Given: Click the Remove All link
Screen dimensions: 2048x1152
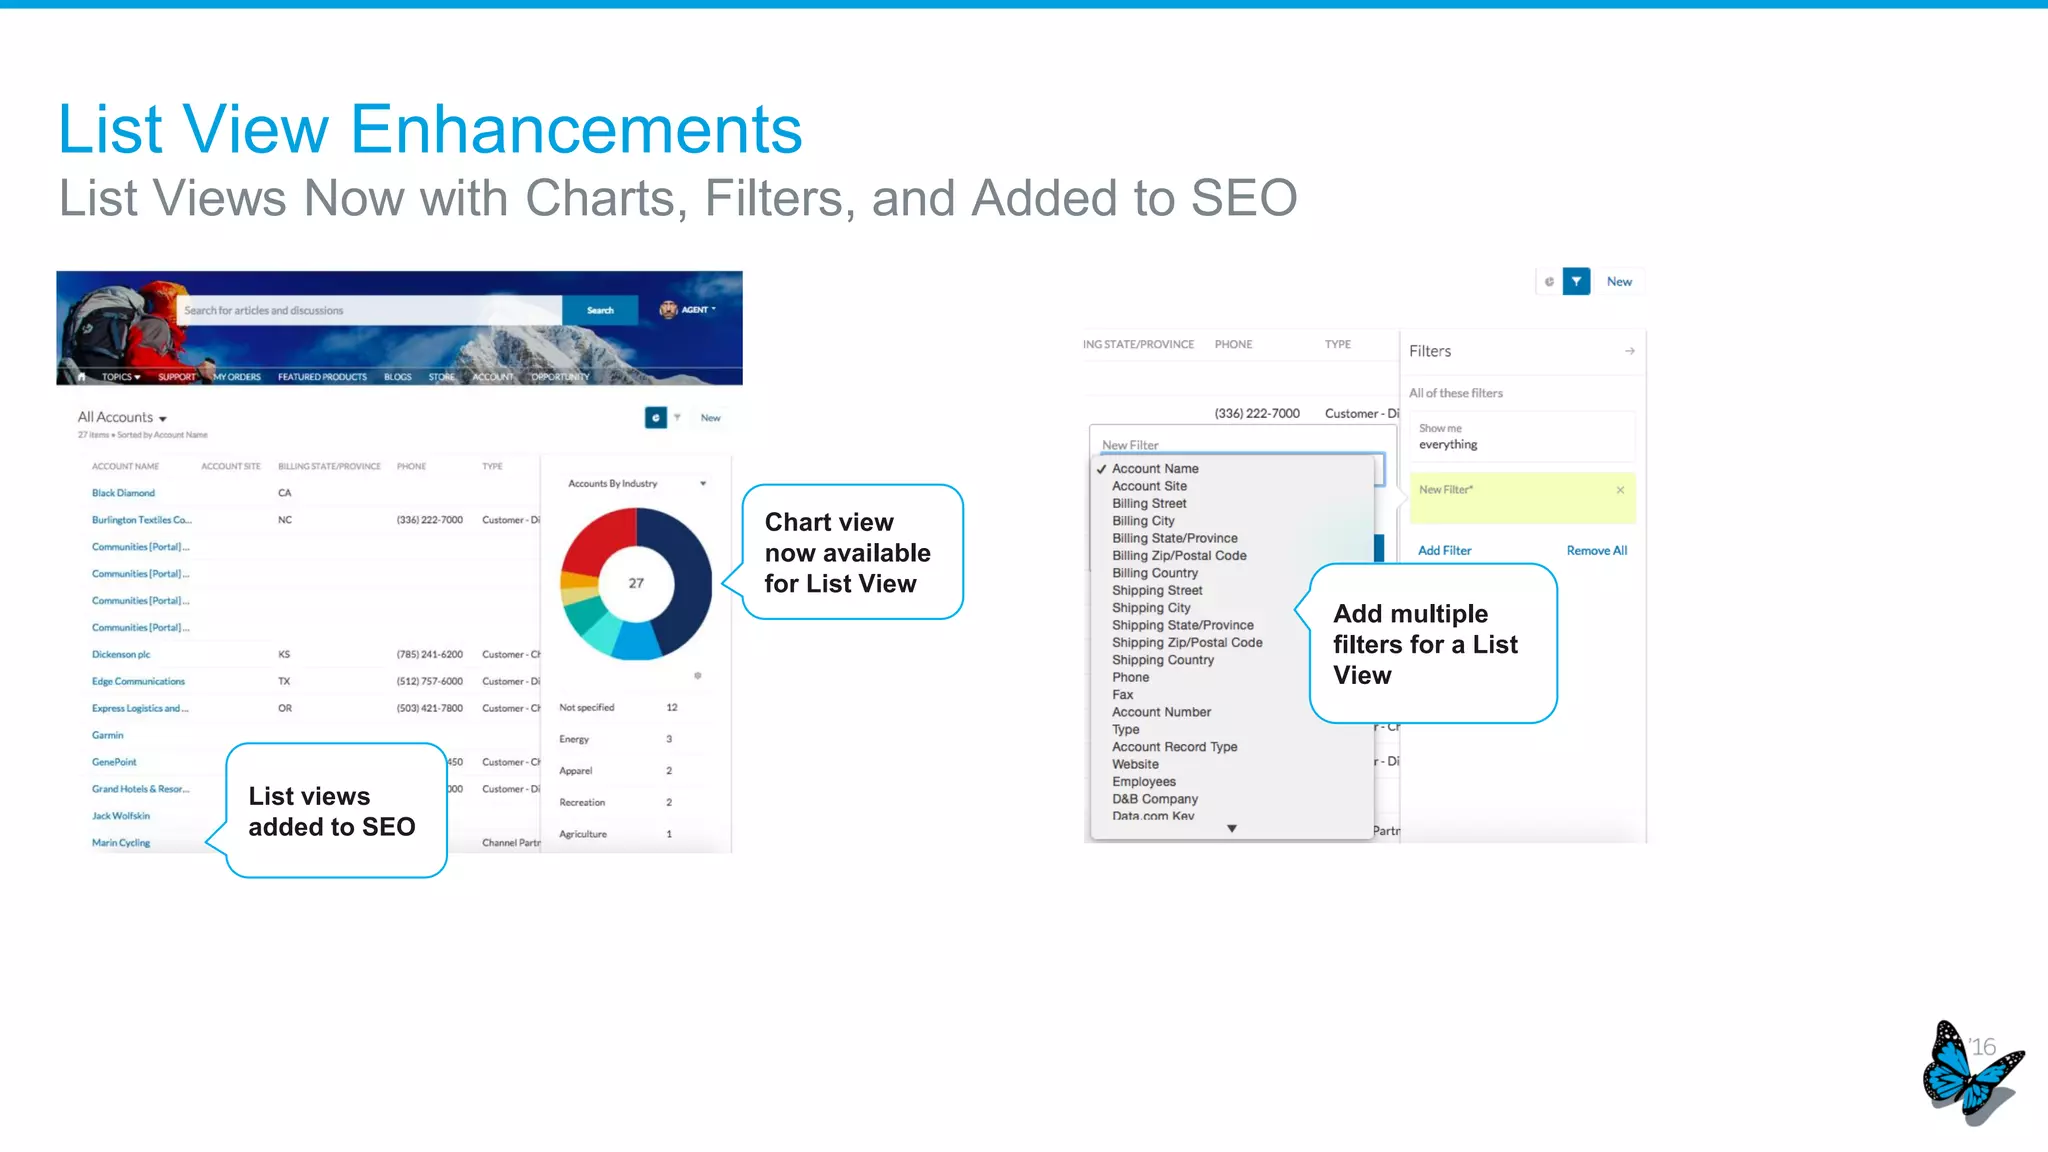Looking at the screenshot, I should pos(1596,551).
